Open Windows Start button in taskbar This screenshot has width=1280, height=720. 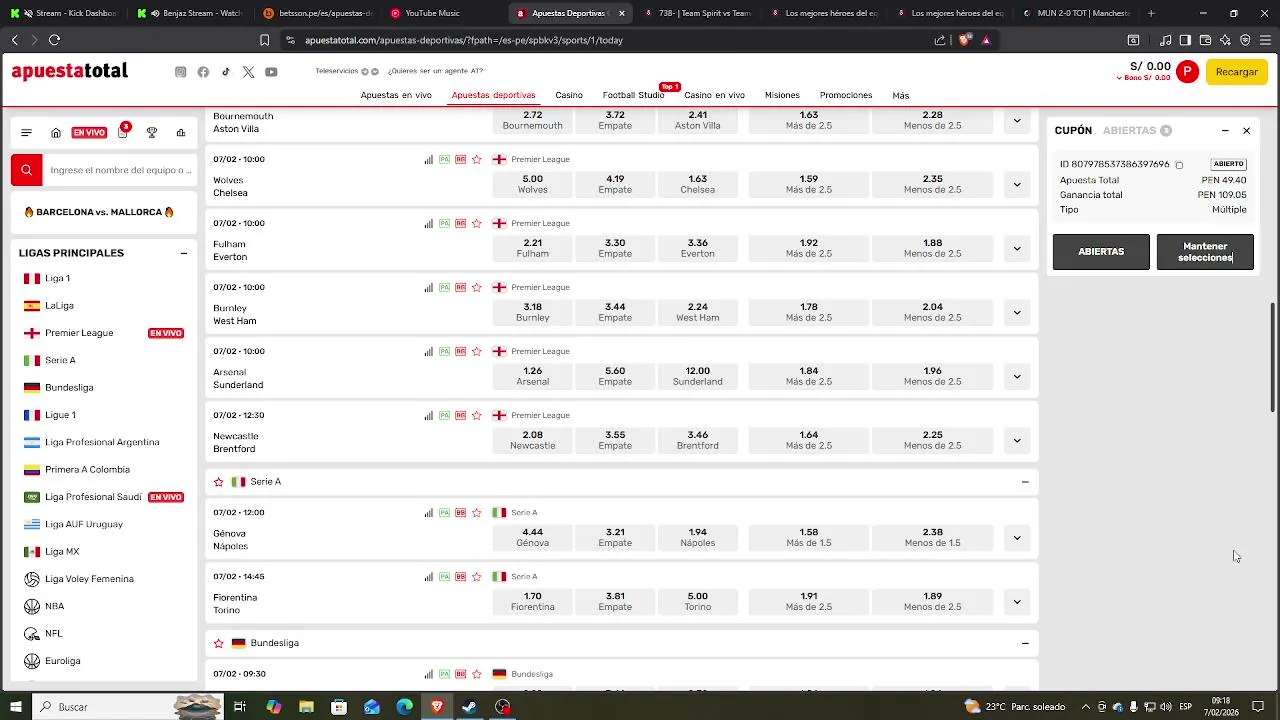pos(16,707)
